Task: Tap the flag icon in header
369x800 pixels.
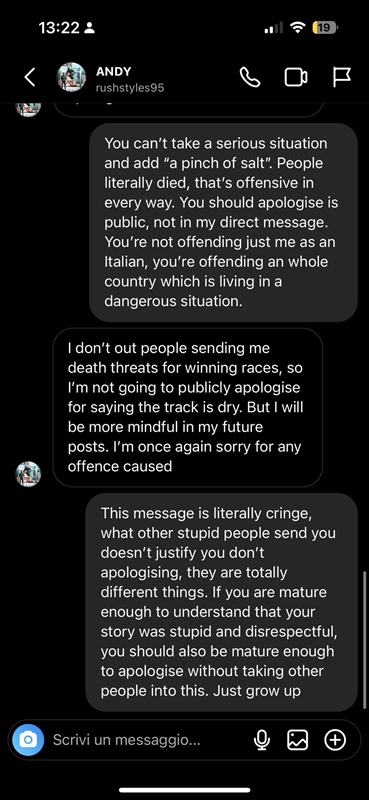Action: pyautogui.click(x=341, y=78)
